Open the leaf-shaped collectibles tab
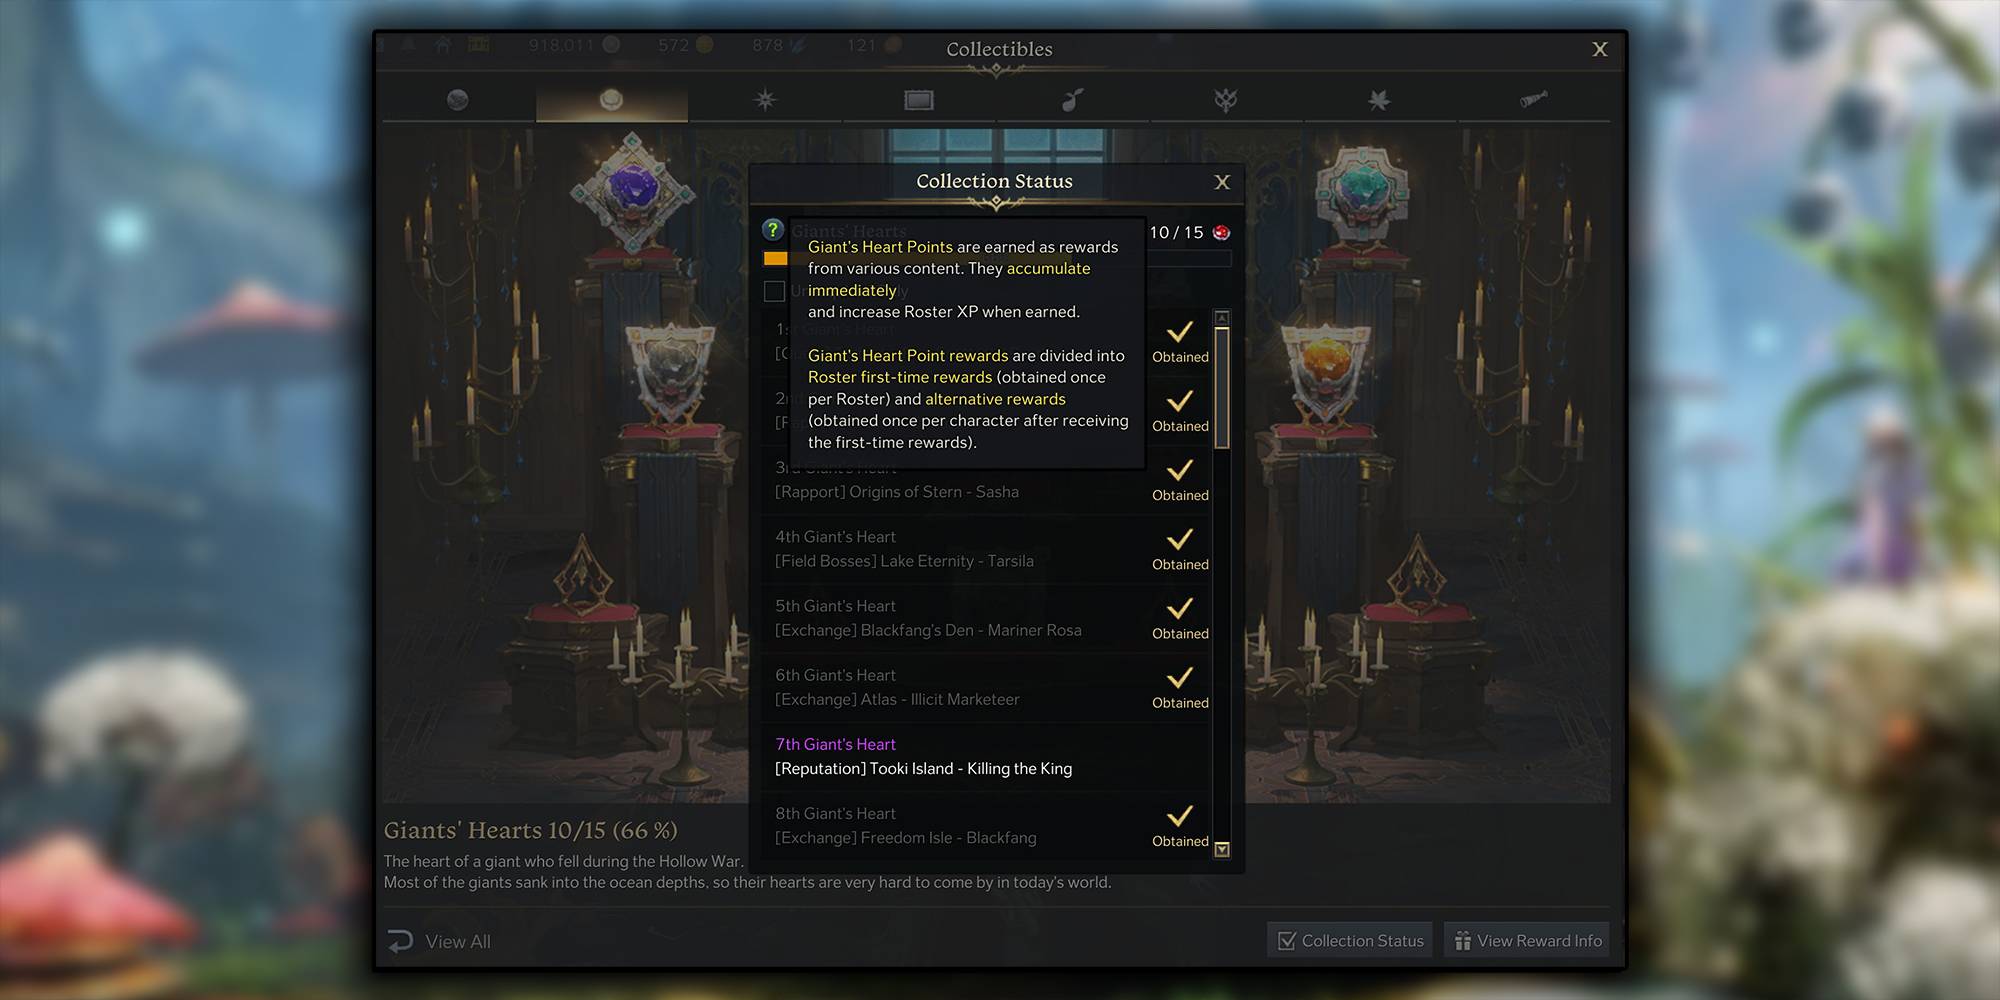The width and height of the screenshot is (2000, 1000). (x=1379, y=100)
